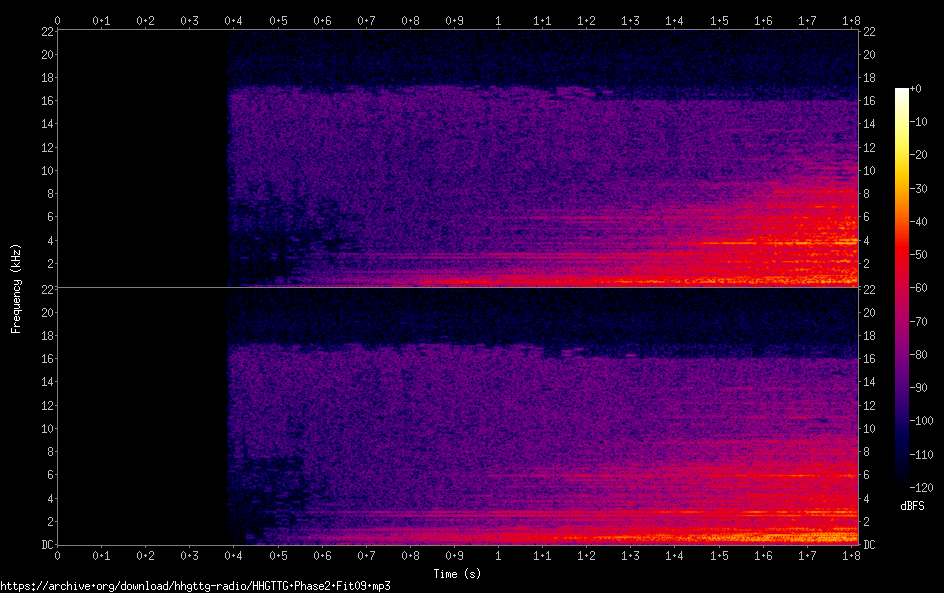Click the 0.4 tick on the bottom time axis
The width and height of the screenshot is (944, 593).
[233, 555]
